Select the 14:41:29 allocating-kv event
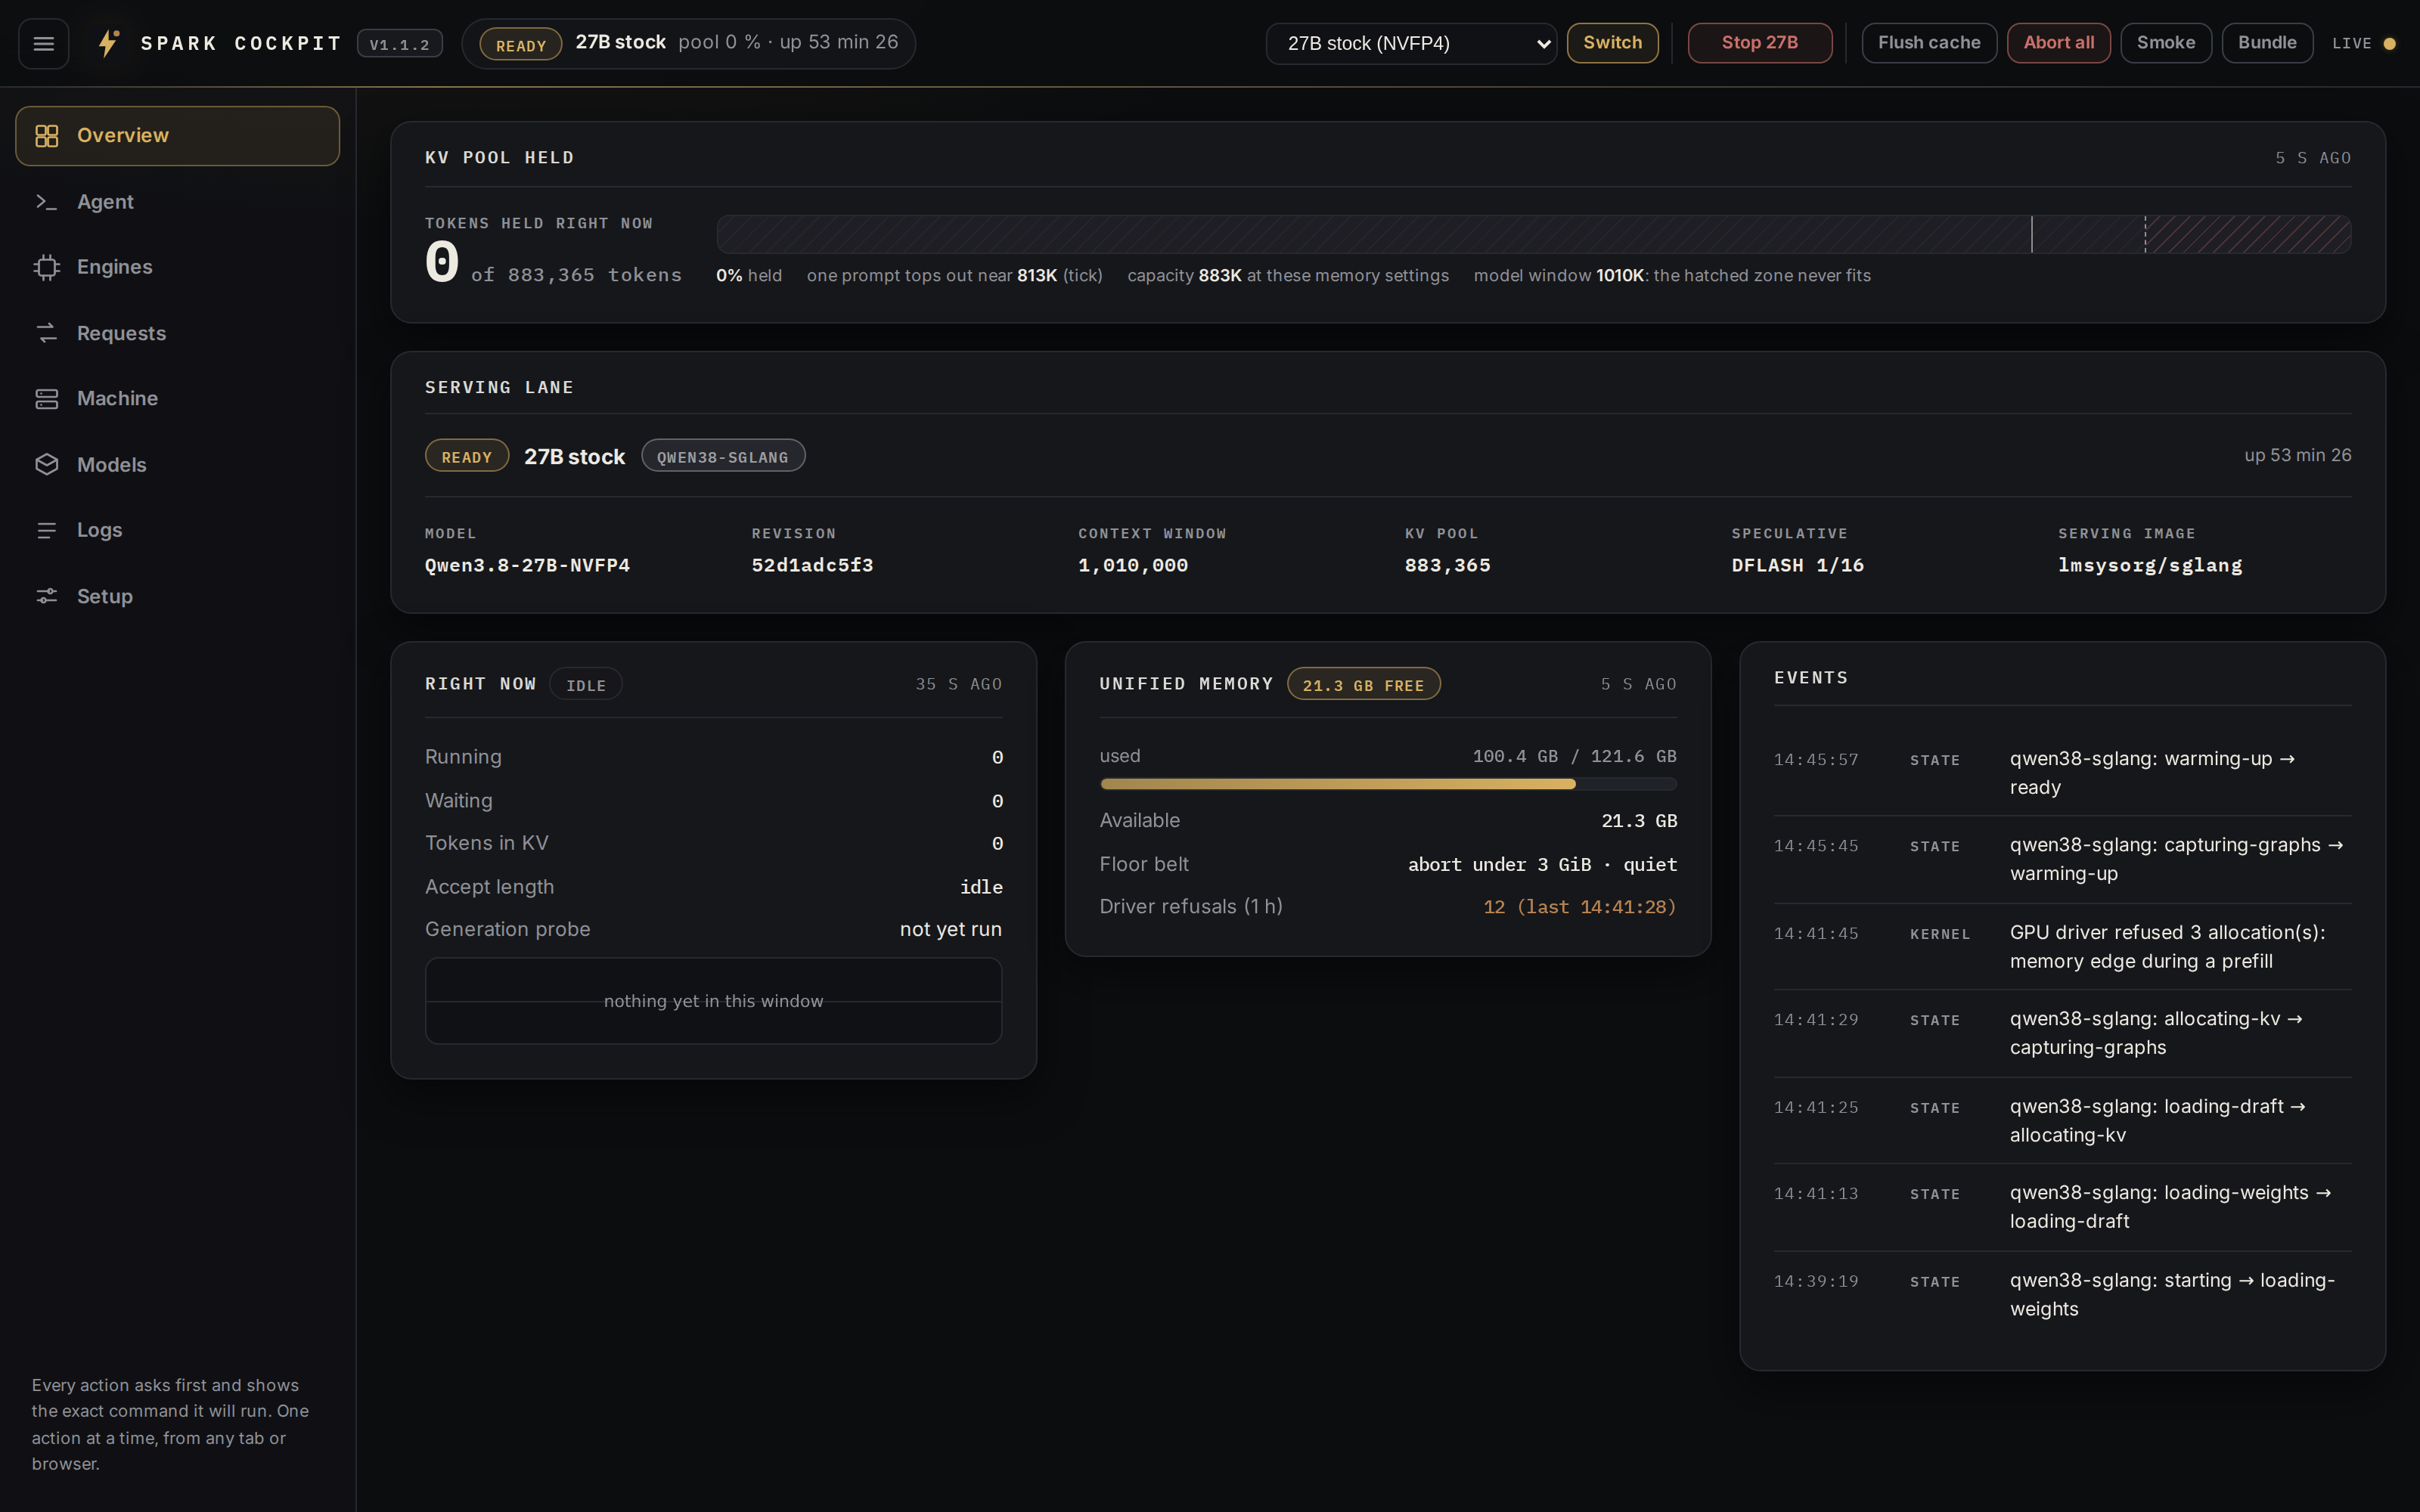The width and height of the screenshot is (2420, 1512). 2062,1033
